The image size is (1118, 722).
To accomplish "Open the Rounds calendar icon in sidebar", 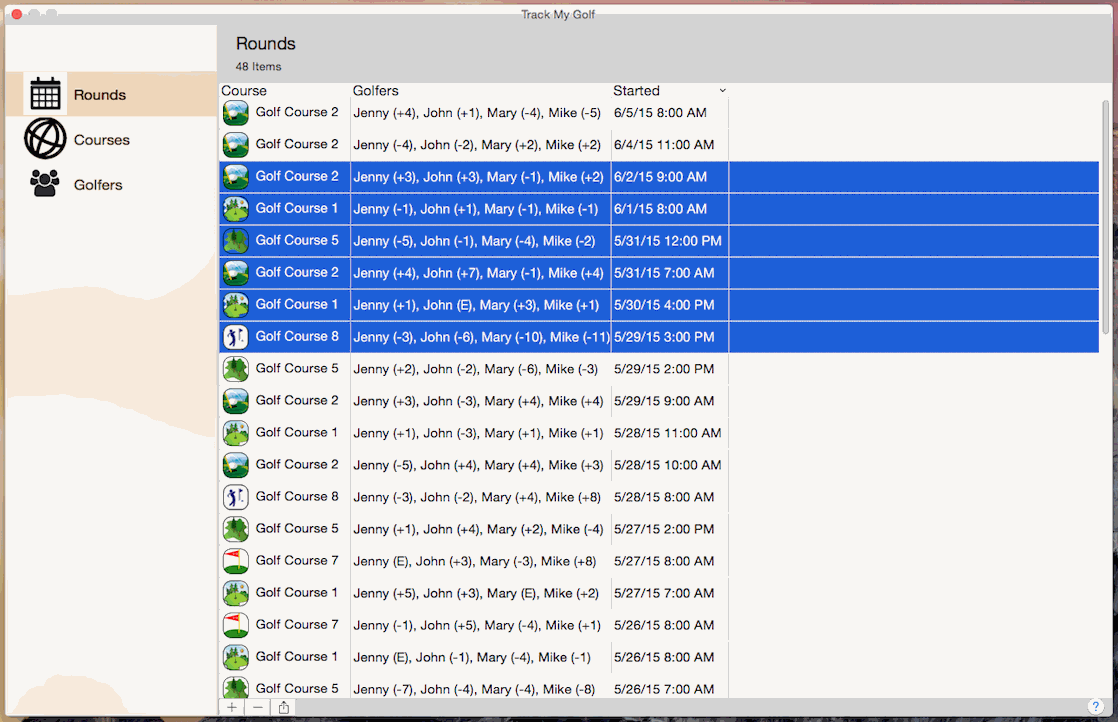I will point(45,94).
